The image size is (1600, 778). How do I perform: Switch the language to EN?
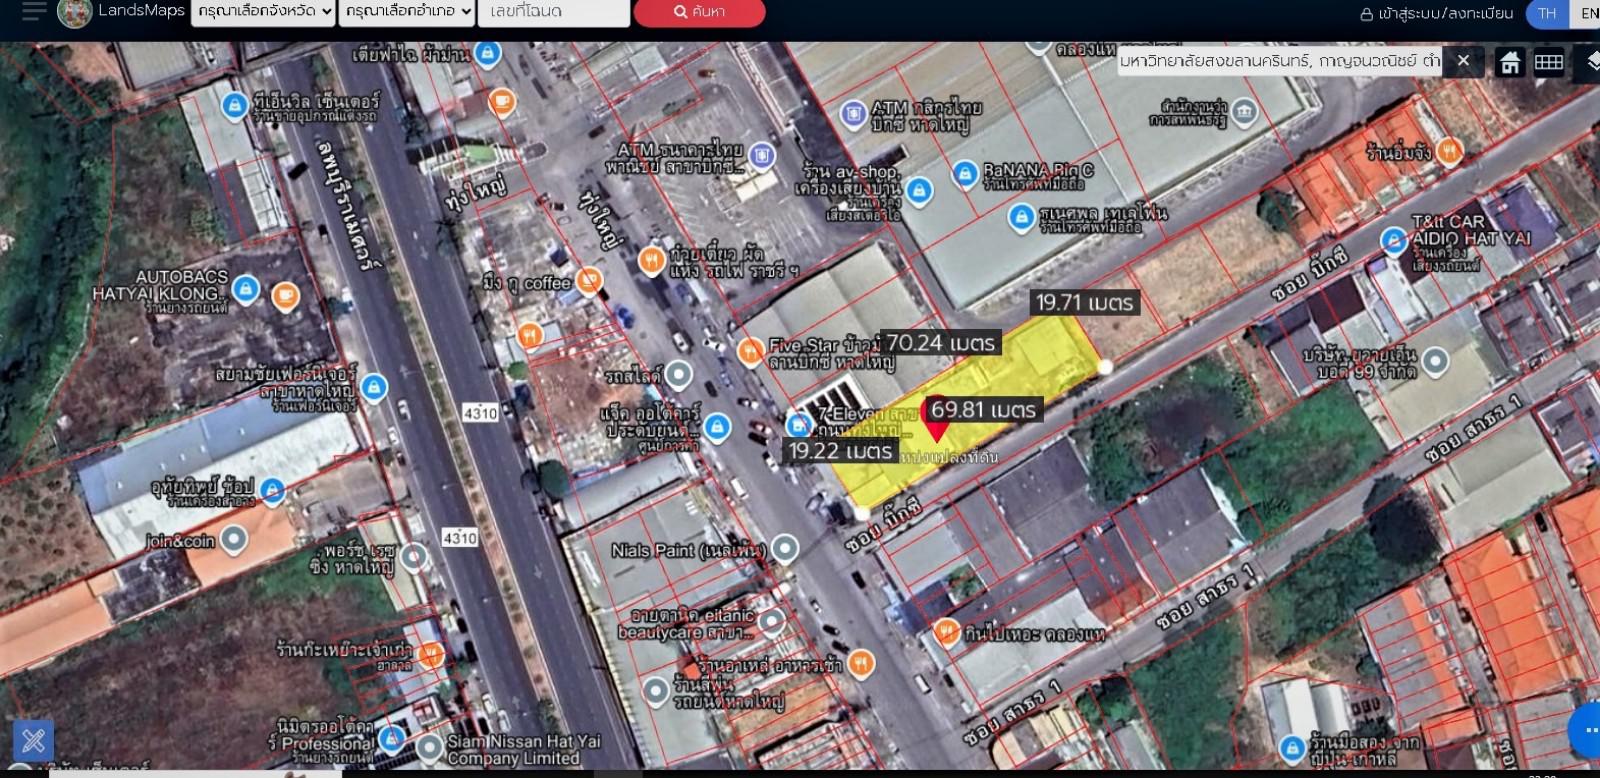pyautogui.click(x=1587, y=14)
